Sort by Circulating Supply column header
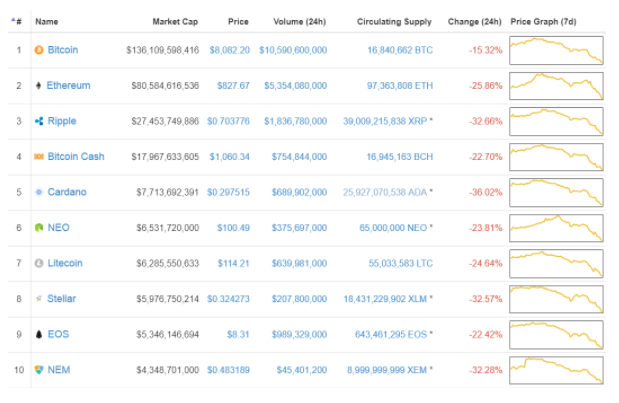This screenshot has height=403, width=619. 395,20
